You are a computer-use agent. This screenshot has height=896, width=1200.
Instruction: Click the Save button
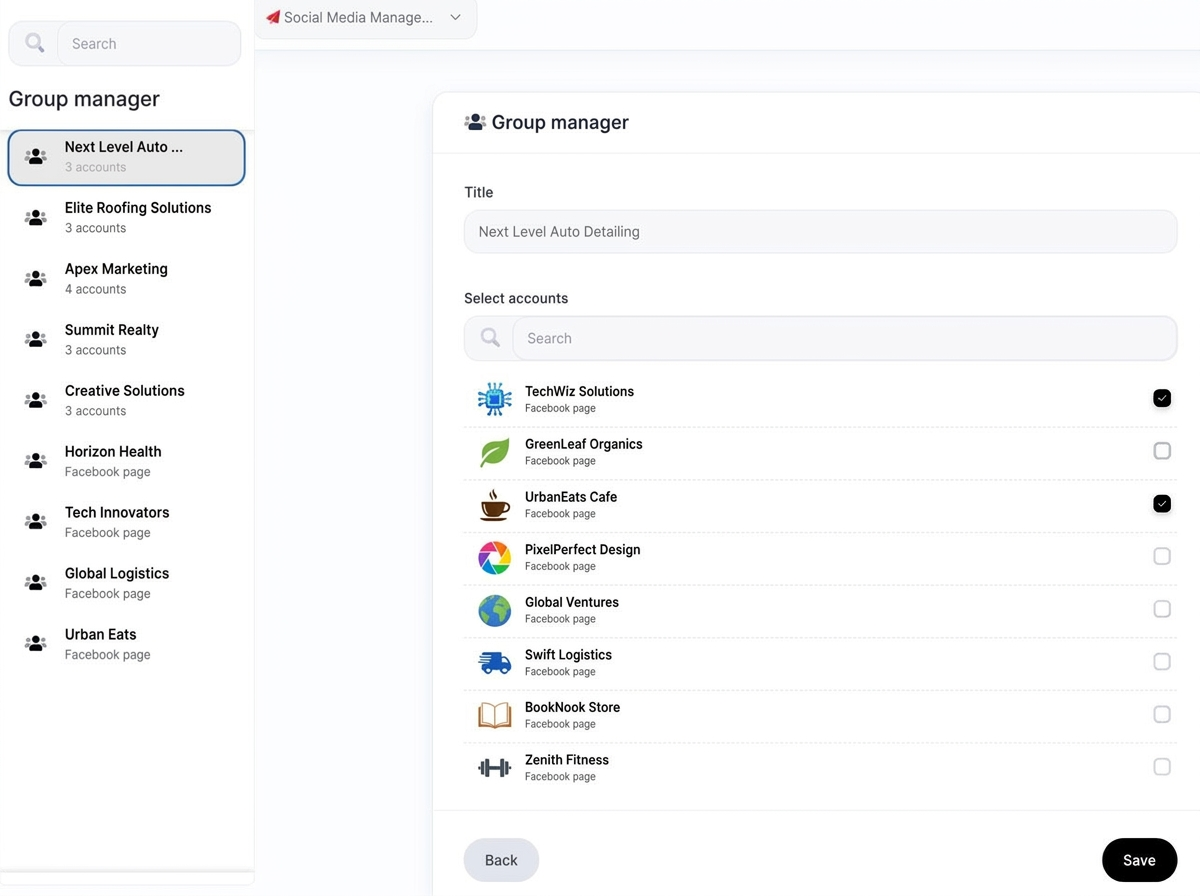(1139, 860)
